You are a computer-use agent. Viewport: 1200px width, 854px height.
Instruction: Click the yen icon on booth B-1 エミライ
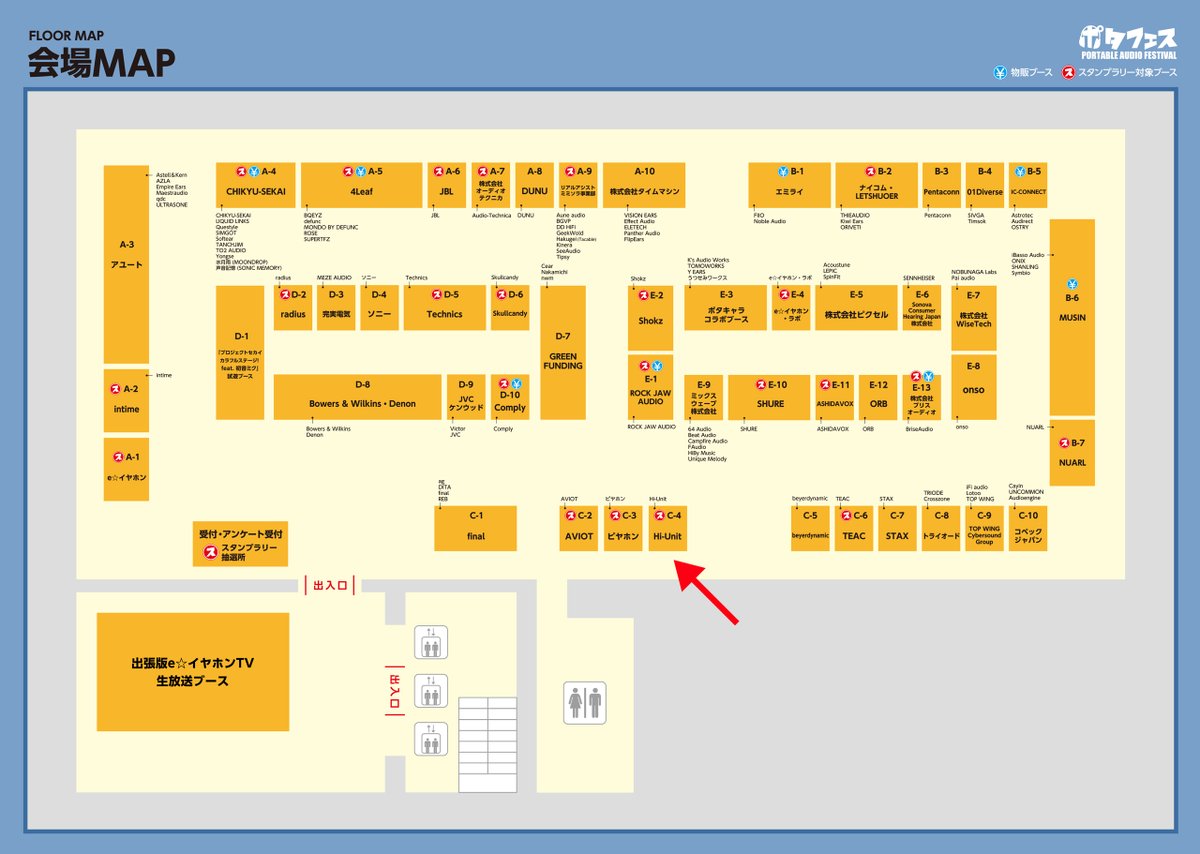tap(781, 171)
